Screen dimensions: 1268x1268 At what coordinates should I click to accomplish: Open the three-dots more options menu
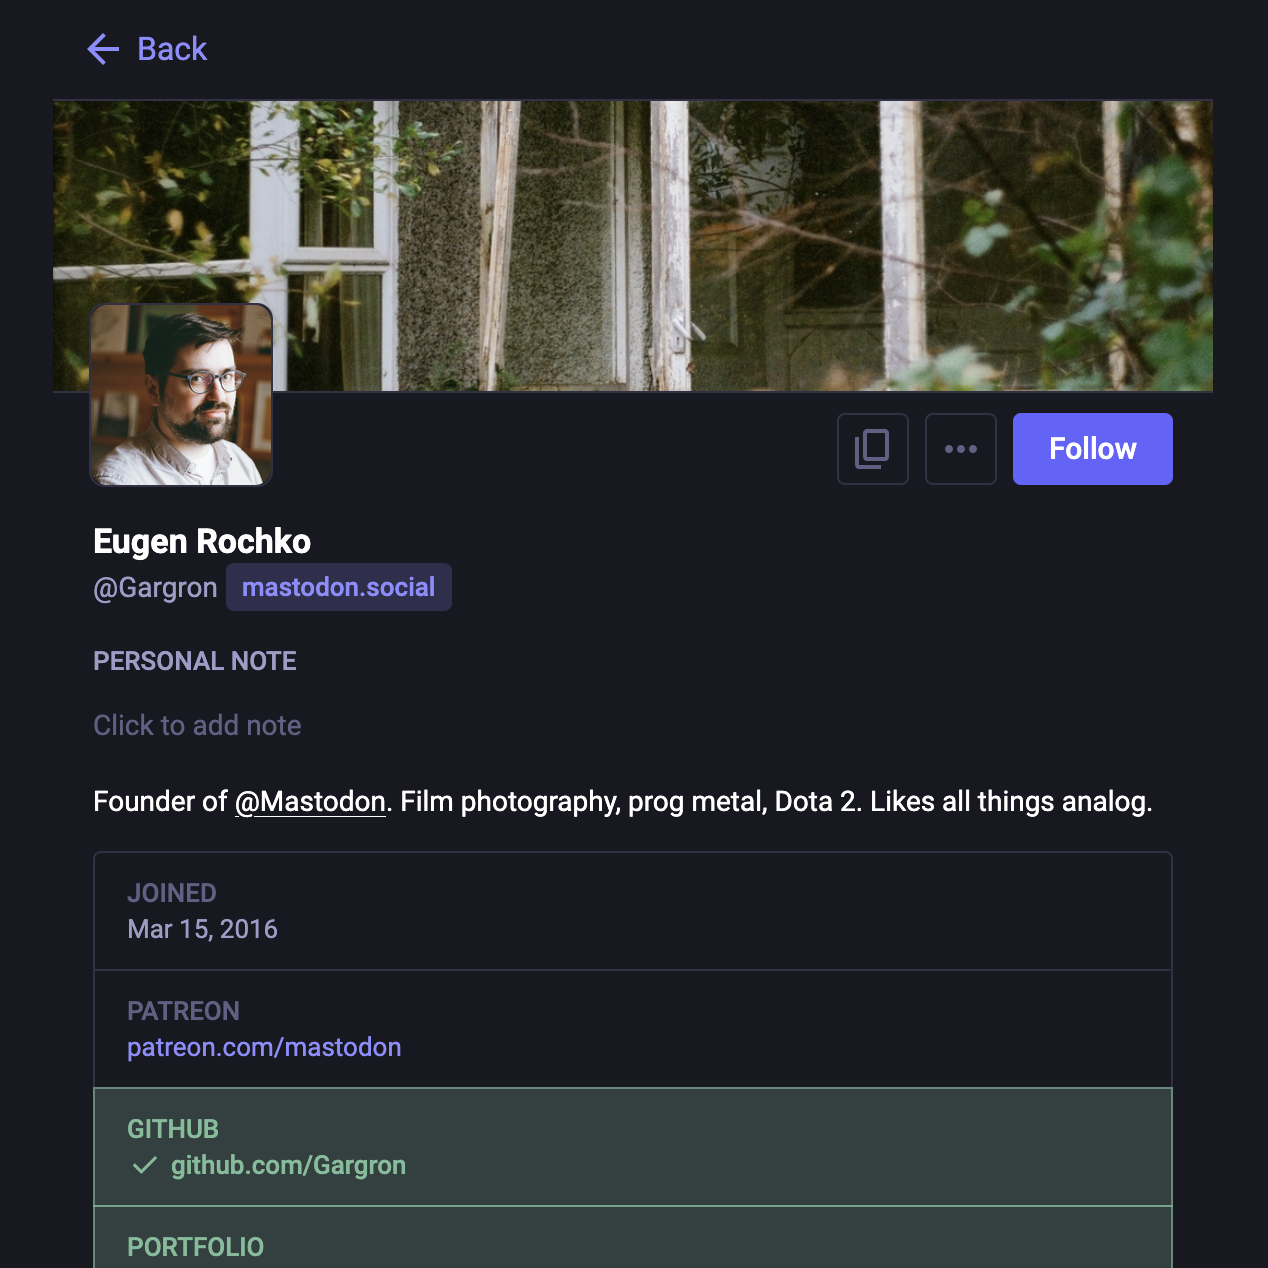pyautogui.click(x=961, y=449)
